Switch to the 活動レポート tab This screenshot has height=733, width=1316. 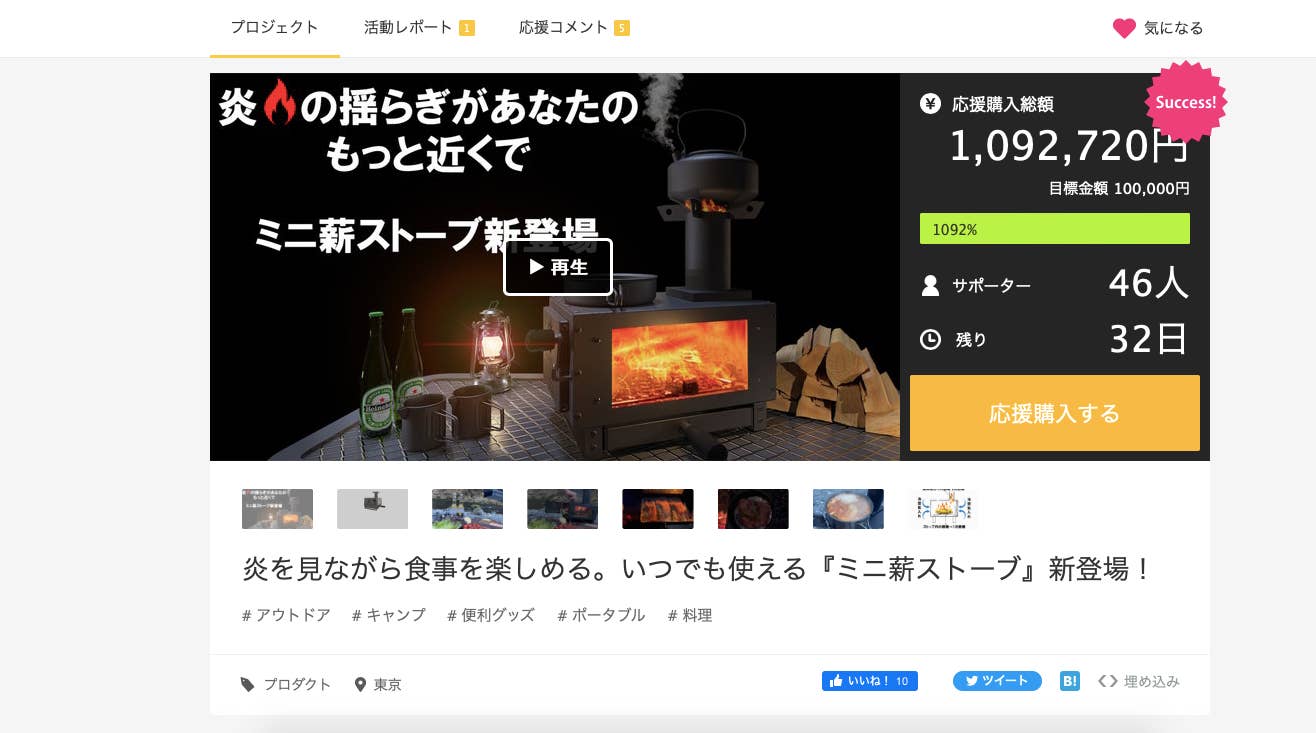(x=419, y=28)
